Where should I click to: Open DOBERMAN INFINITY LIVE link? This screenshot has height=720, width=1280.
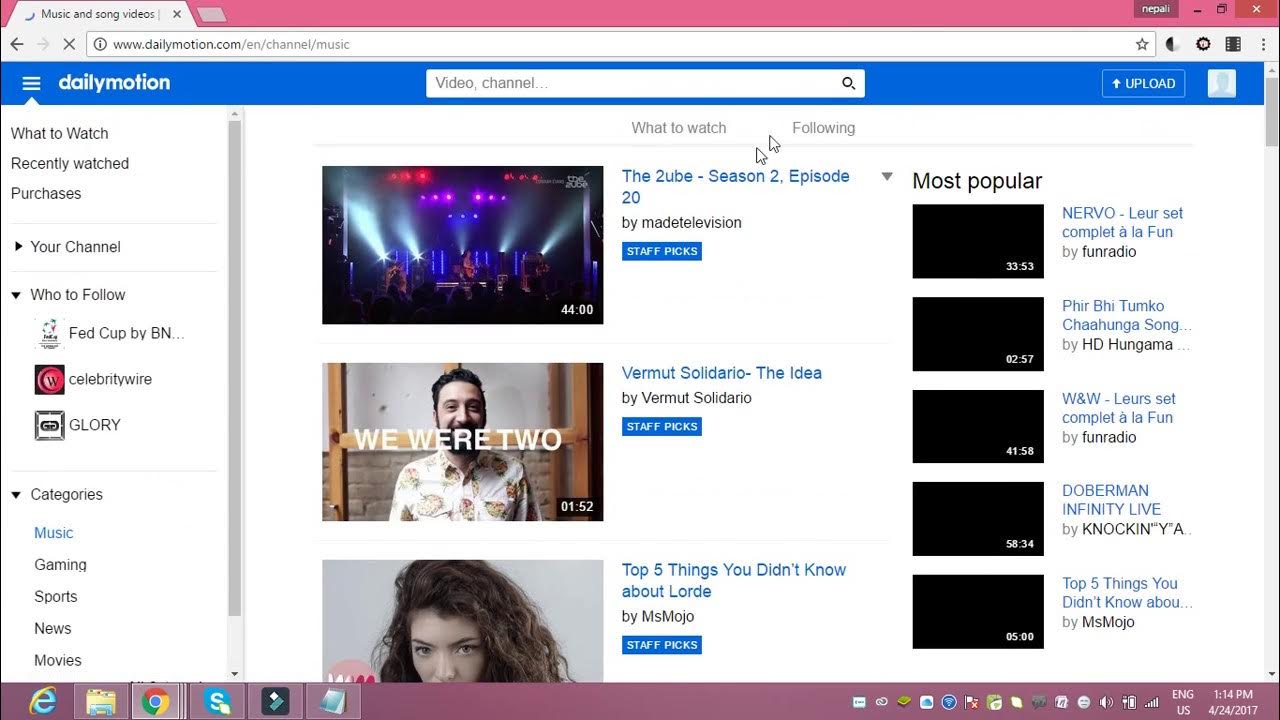pos(1111,500)
